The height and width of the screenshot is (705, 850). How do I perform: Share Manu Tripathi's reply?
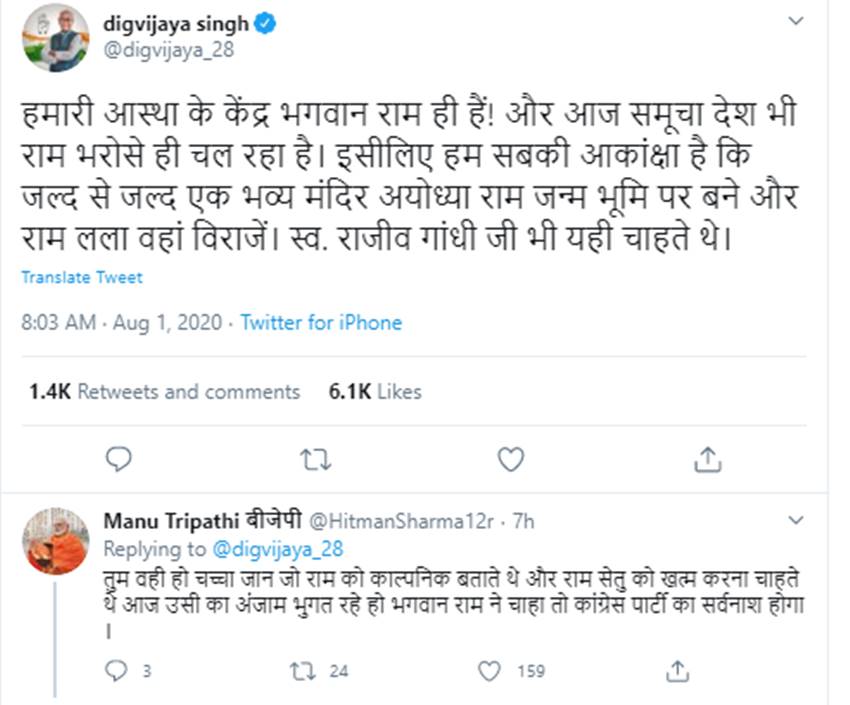[x=677, y=670]
